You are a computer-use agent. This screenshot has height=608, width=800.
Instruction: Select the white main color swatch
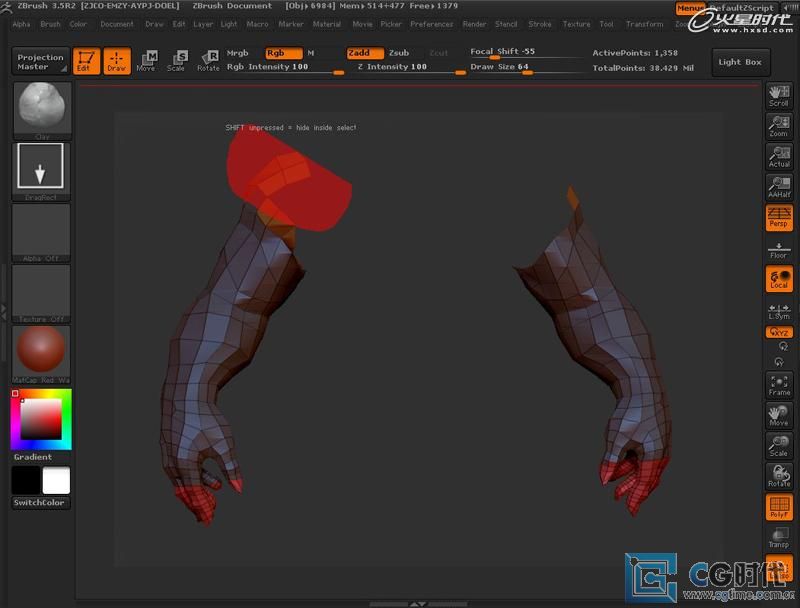tap(56, 480)
